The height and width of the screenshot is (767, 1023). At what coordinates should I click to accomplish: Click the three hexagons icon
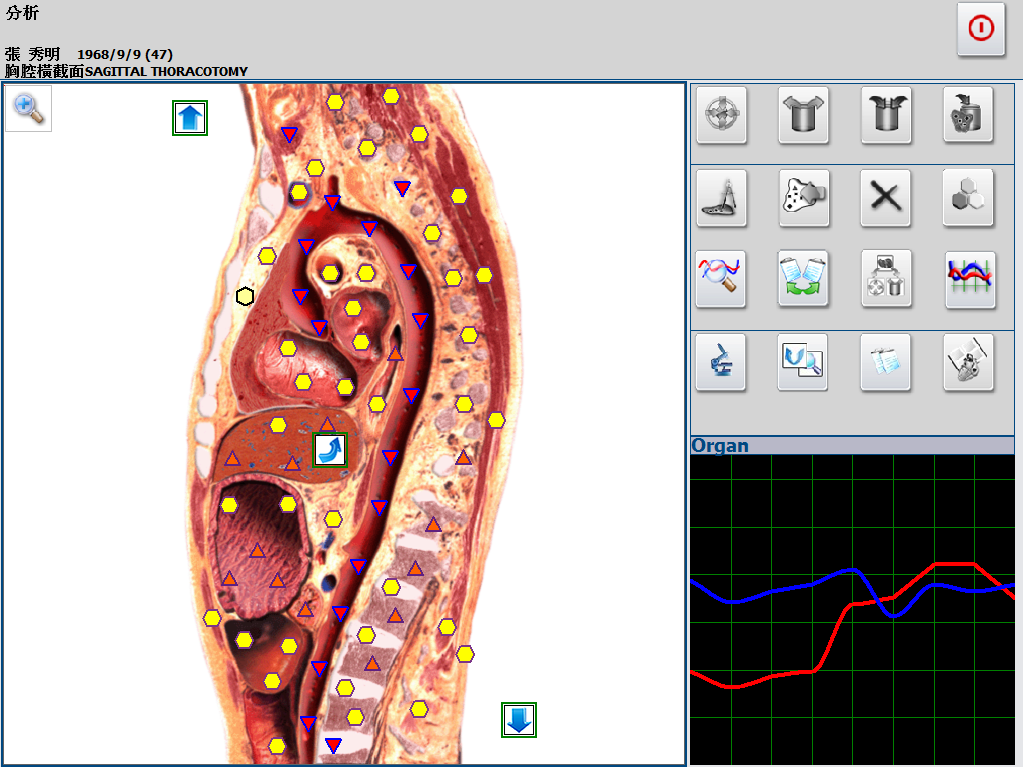pos(968,198)
